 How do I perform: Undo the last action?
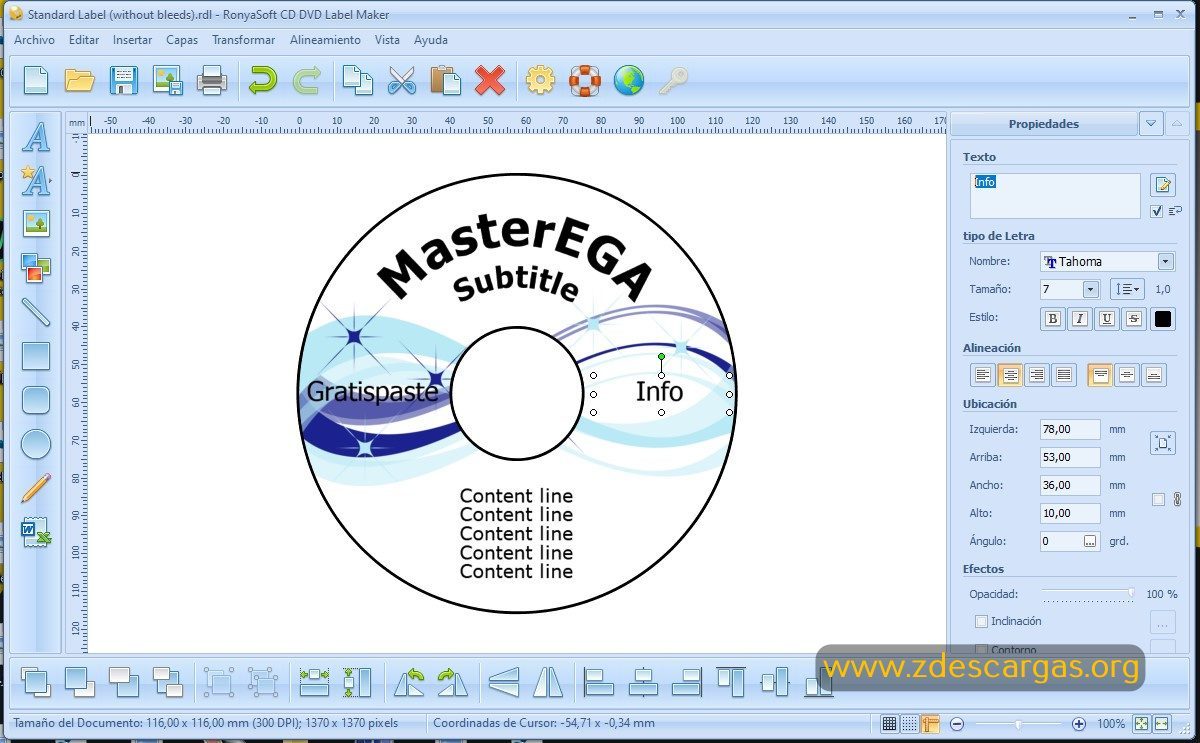tap(263, 80)
